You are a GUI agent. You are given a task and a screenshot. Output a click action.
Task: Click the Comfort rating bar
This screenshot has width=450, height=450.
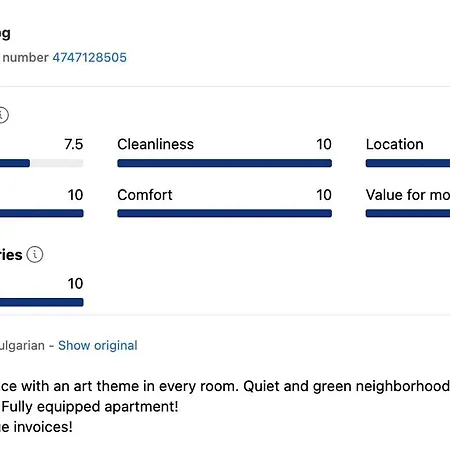[224, 213]
